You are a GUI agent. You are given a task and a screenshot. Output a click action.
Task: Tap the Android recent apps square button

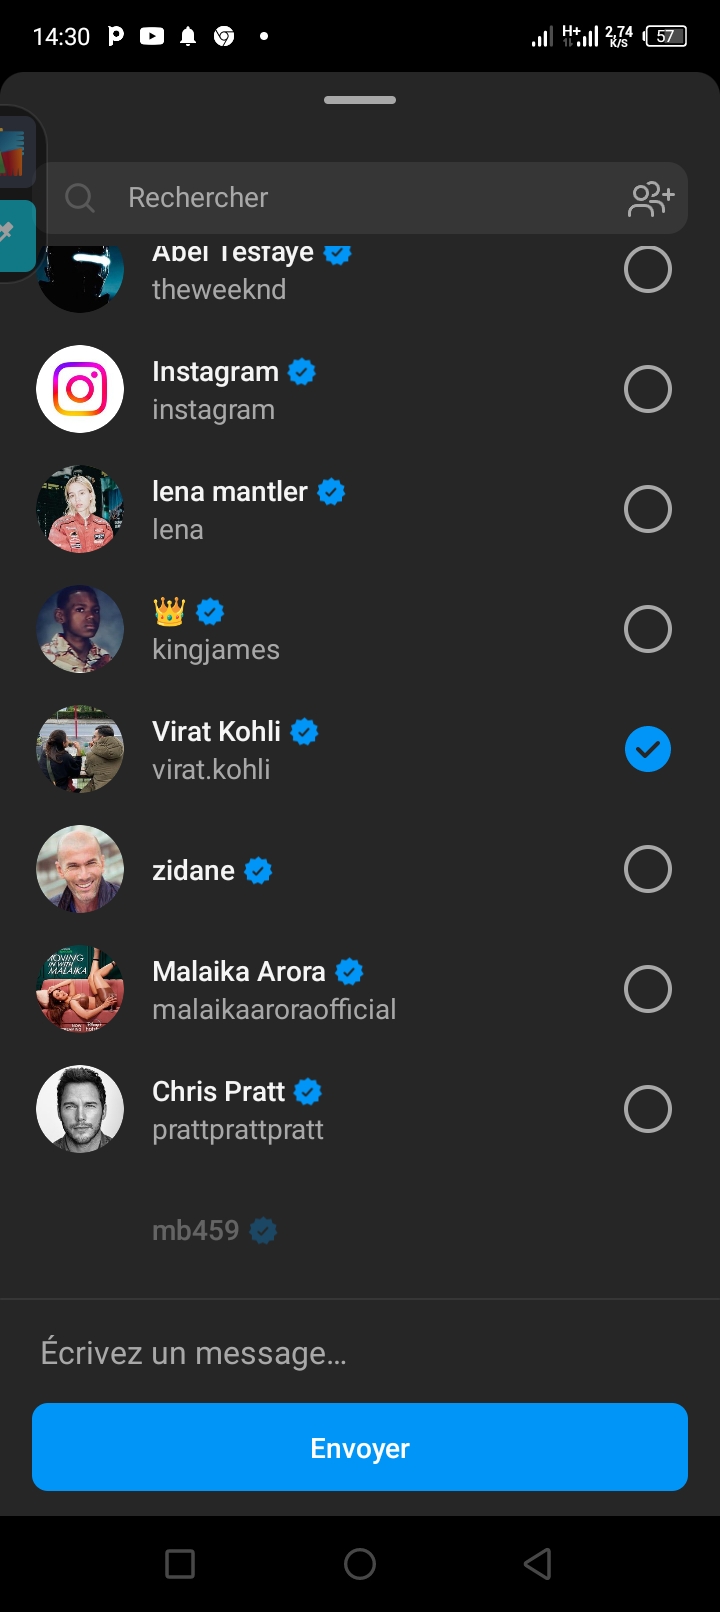180,1563
